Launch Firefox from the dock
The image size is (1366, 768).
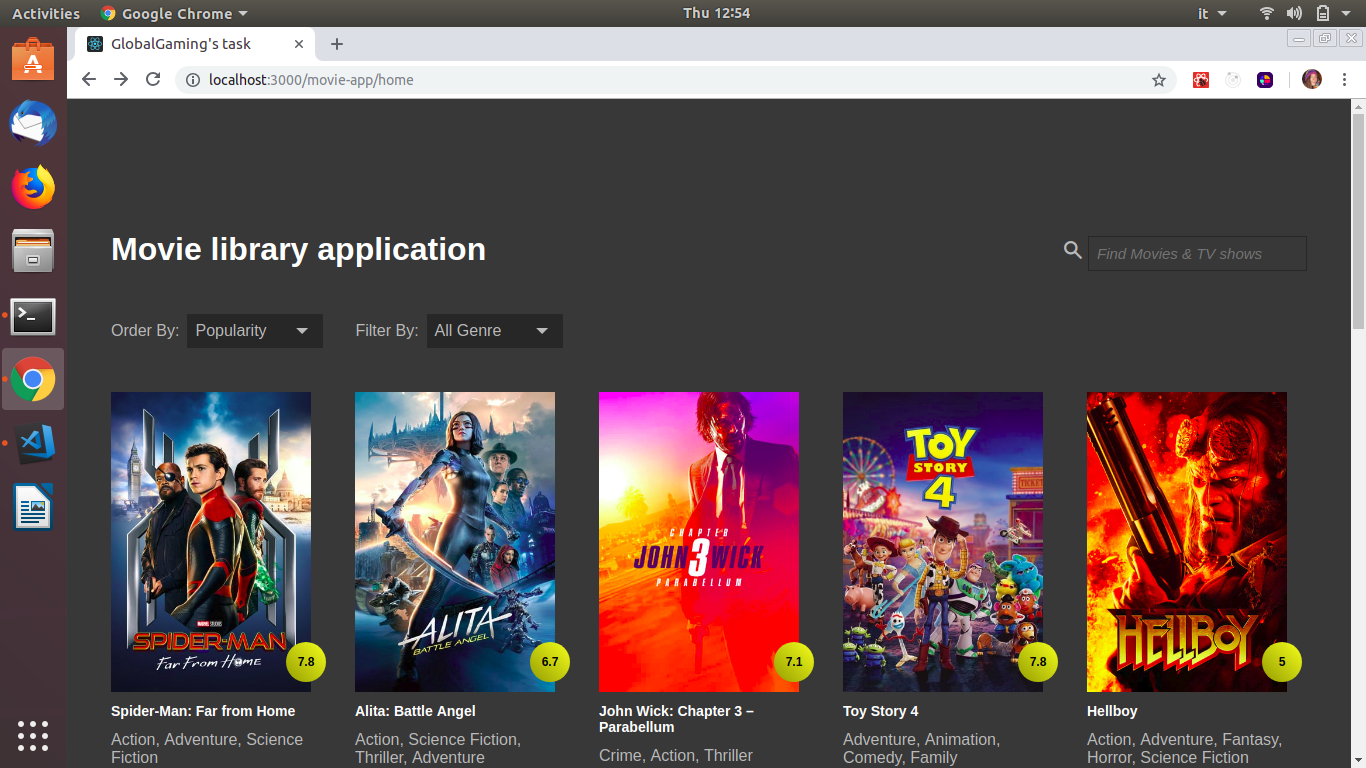point(33,188)
